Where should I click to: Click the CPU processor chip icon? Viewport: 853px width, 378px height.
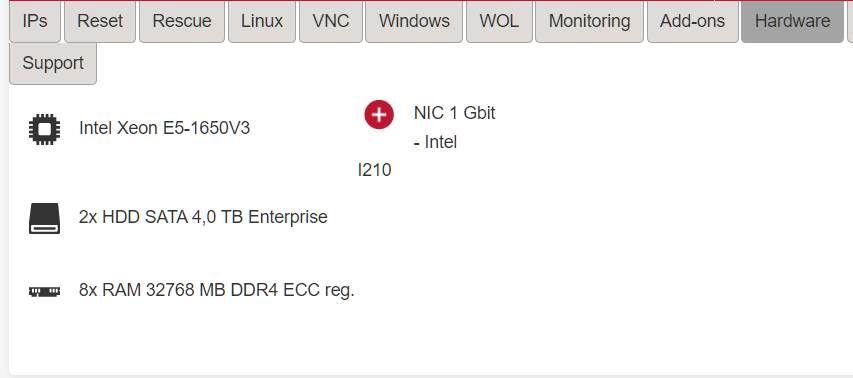pyautogui.click(x=45, y=129)
